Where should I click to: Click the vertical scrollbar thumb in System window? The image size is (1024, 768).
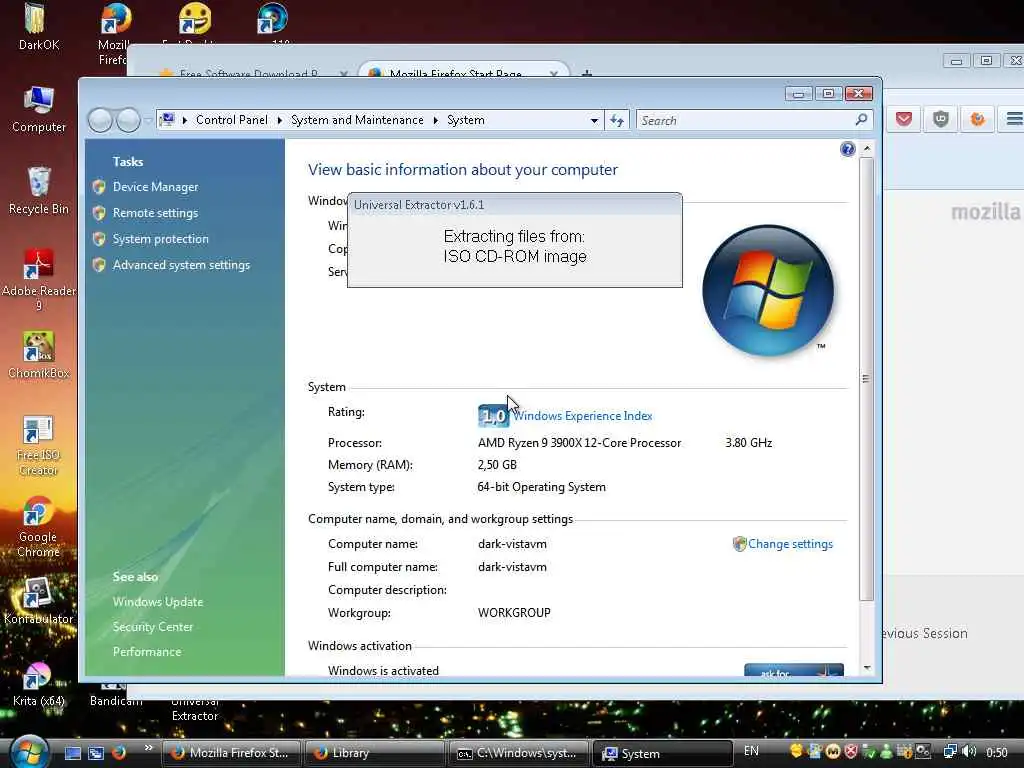[867, 379]
